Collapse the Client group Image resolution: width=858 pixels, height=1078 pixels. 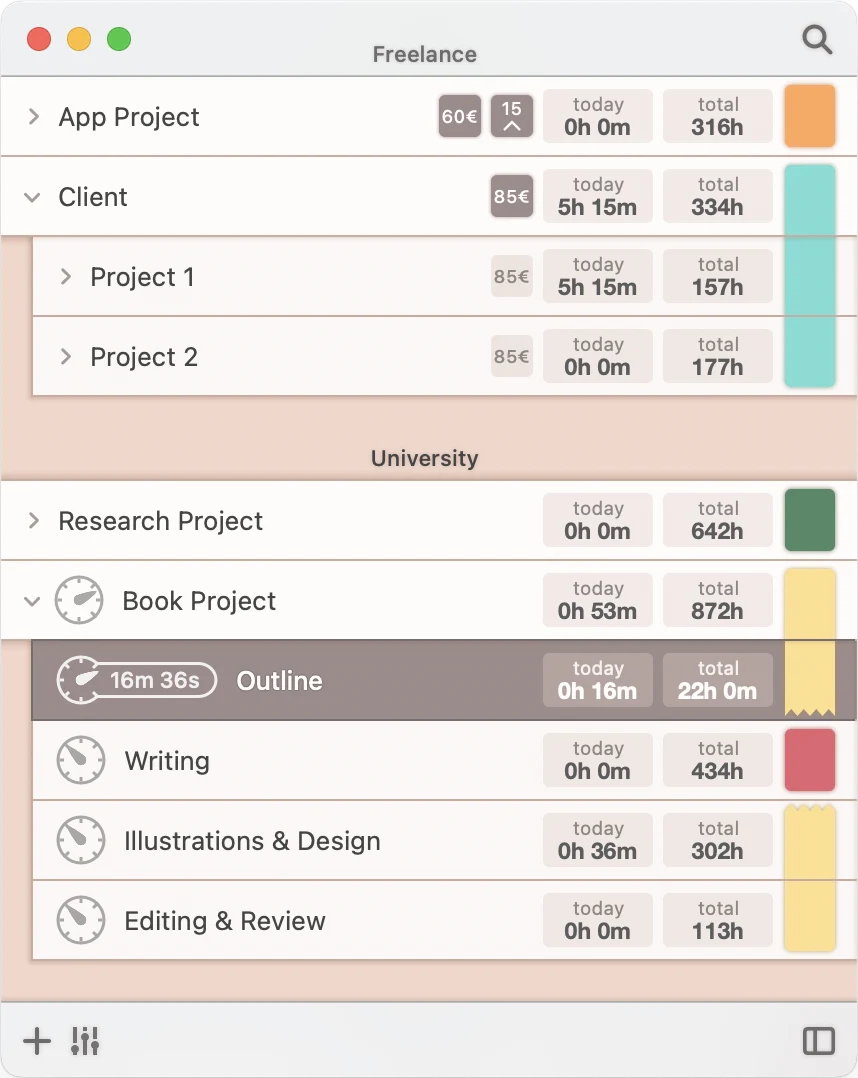33,197
